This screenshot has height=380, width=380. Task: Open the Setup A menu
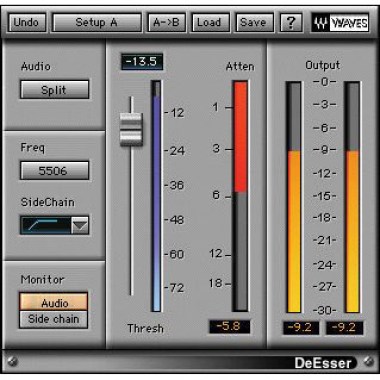coord(97,23)
